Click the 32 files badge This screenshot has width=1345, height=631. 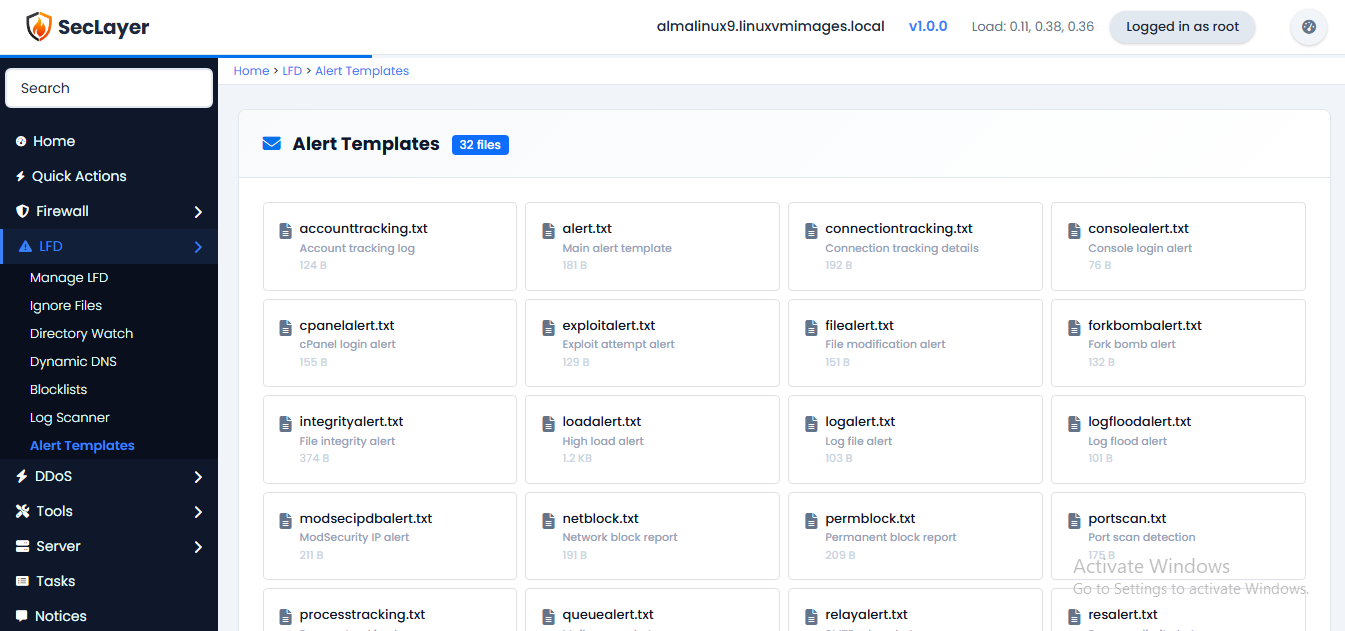pyautogui.click(x=480, y=145)
